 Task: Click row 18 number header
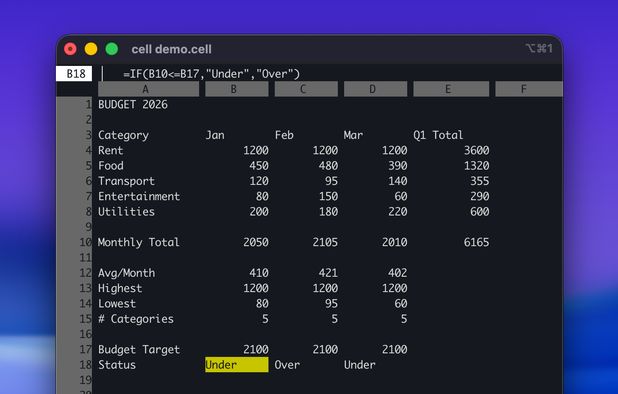[74, 365]
